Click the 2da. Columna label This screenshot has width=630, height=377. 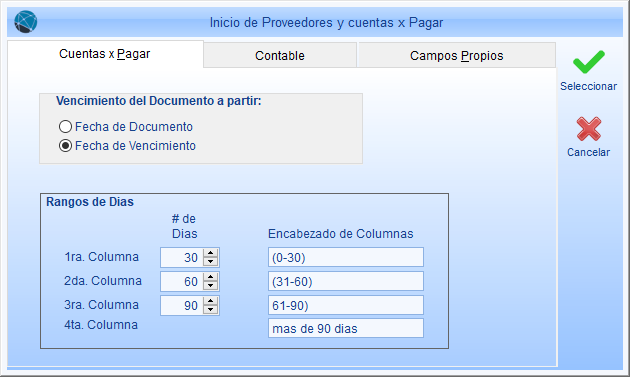(x=103, y=281)
